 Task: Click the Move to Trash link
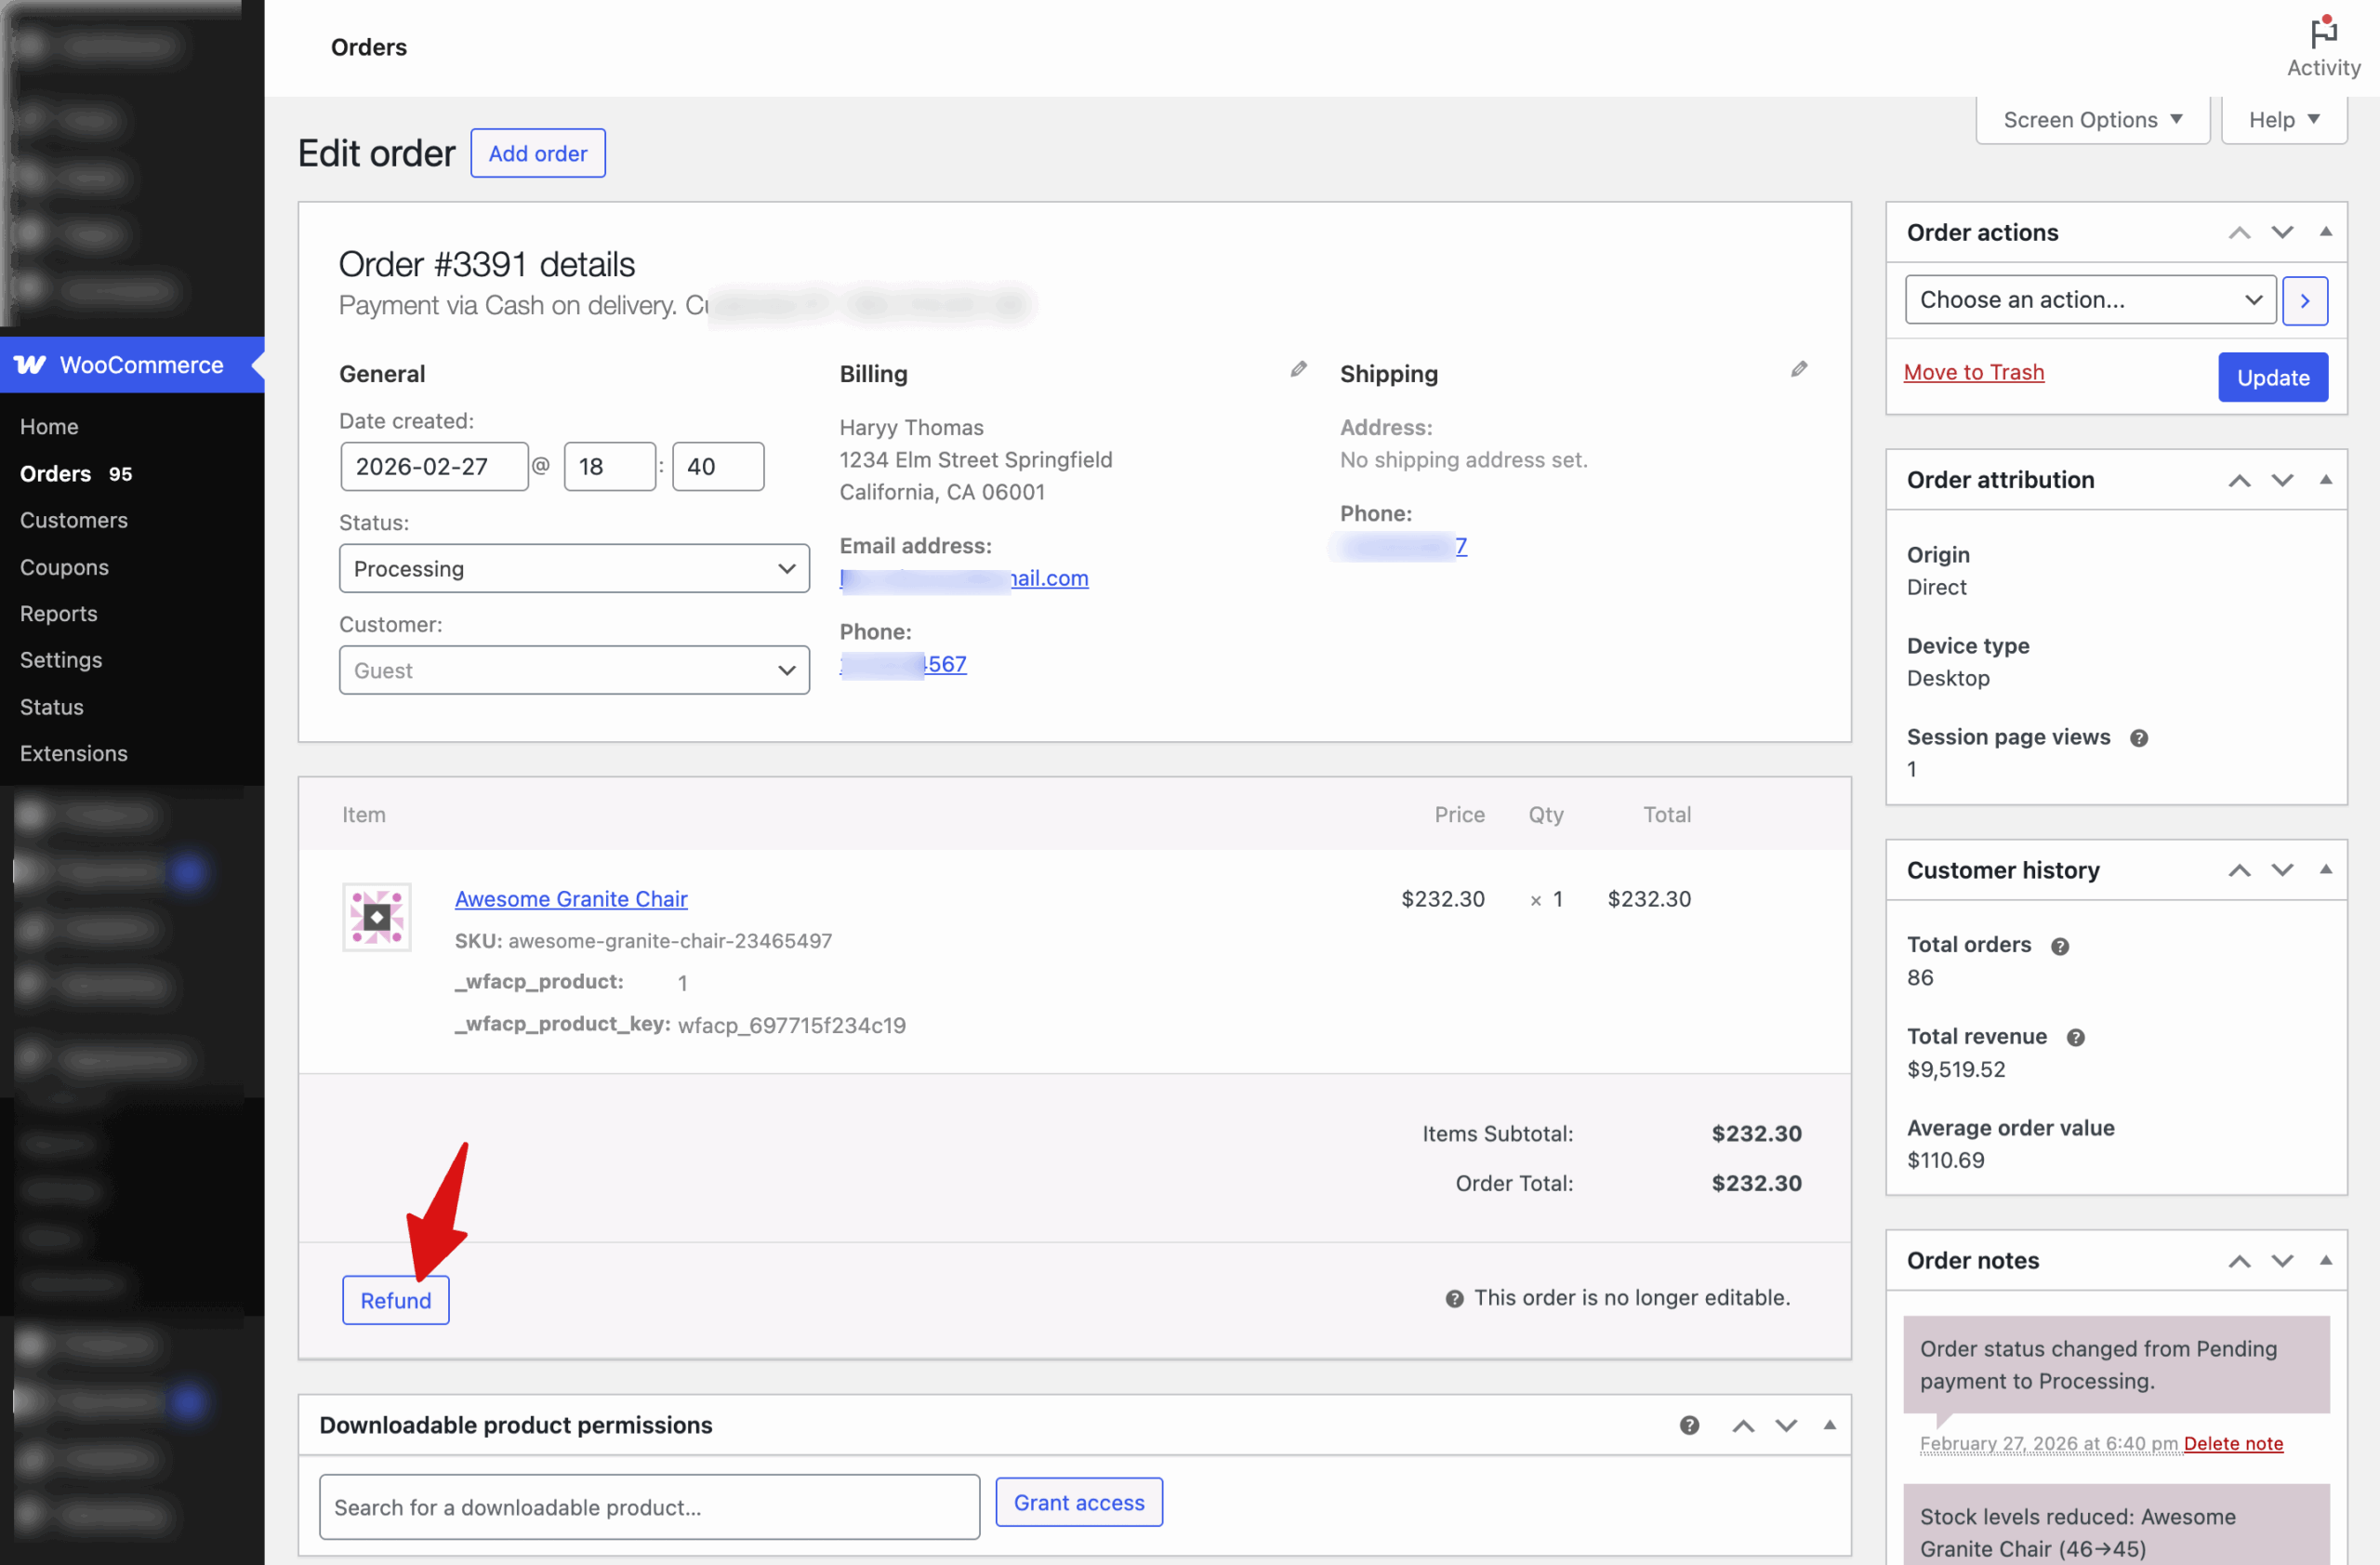[x=1973, y=371]
